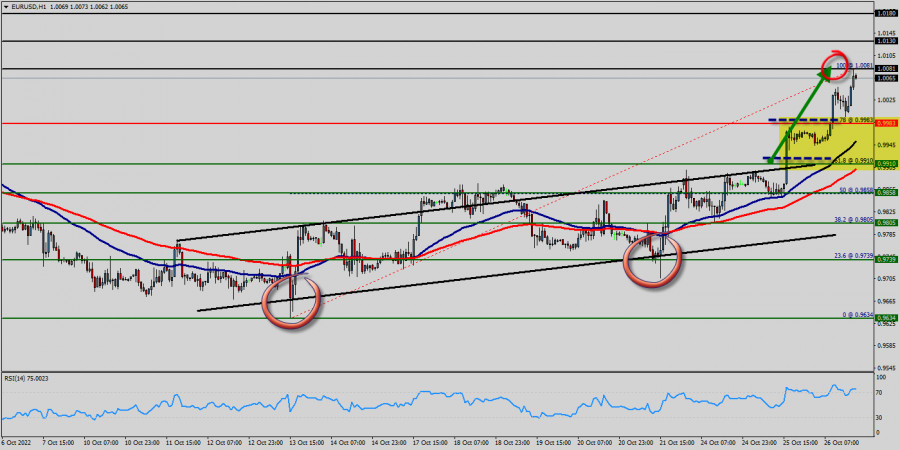Screen dimensions: 900x450
Task: Select the 38.2 @ 0.9805 Fibonacci label
Action: click(x=854, y=219)
